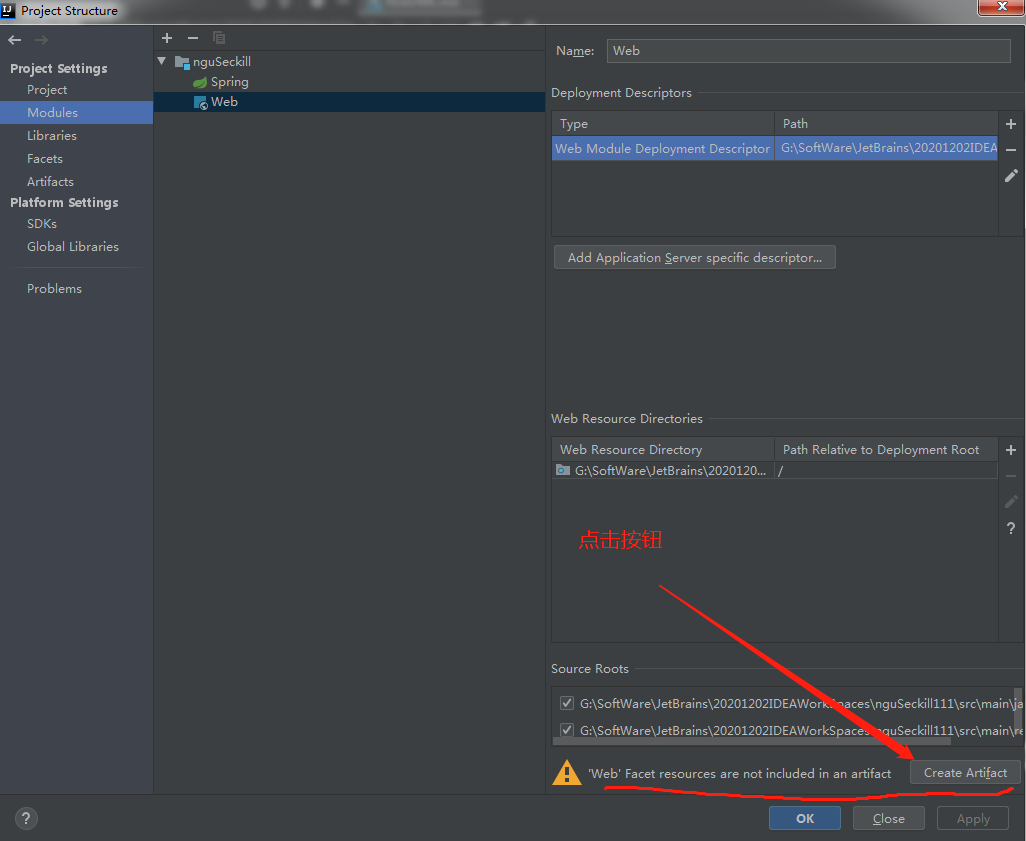Edit deployment descriptor with pencil icon
Image resolution: width=1026 pixels, height=841 pixels.
pyautogui.click(x=1011, y=175)
